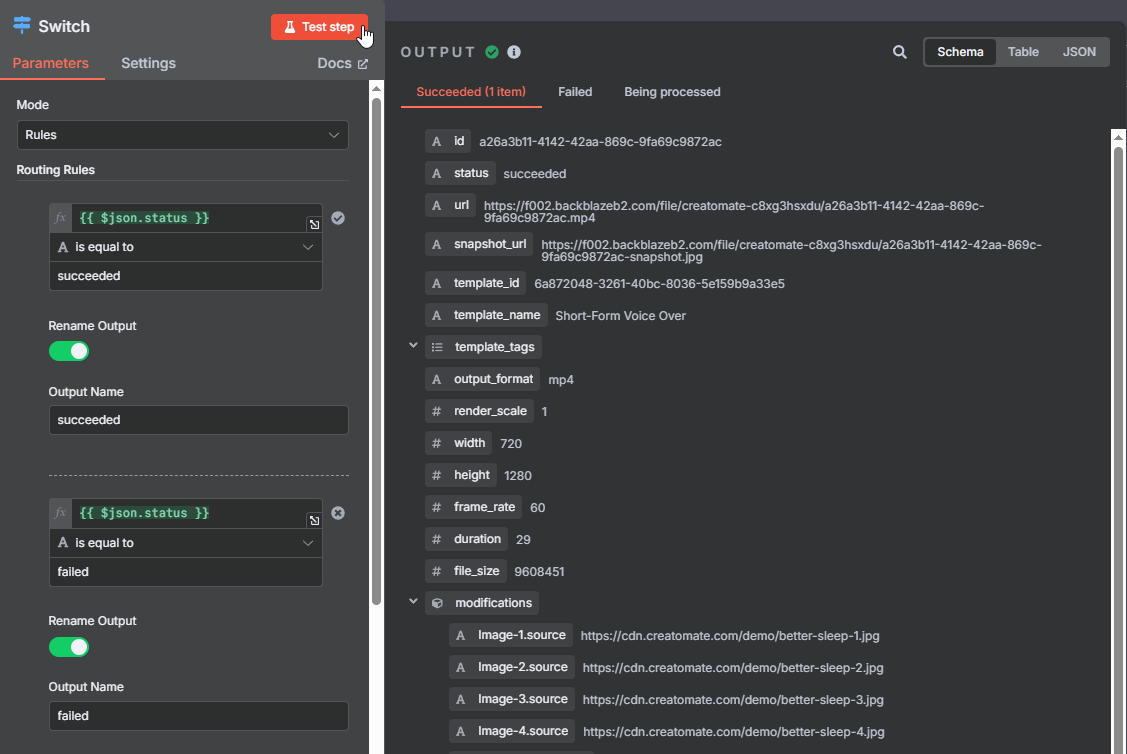1127x754 pixels.
Task: Click the Test step button
Action: 319,27
